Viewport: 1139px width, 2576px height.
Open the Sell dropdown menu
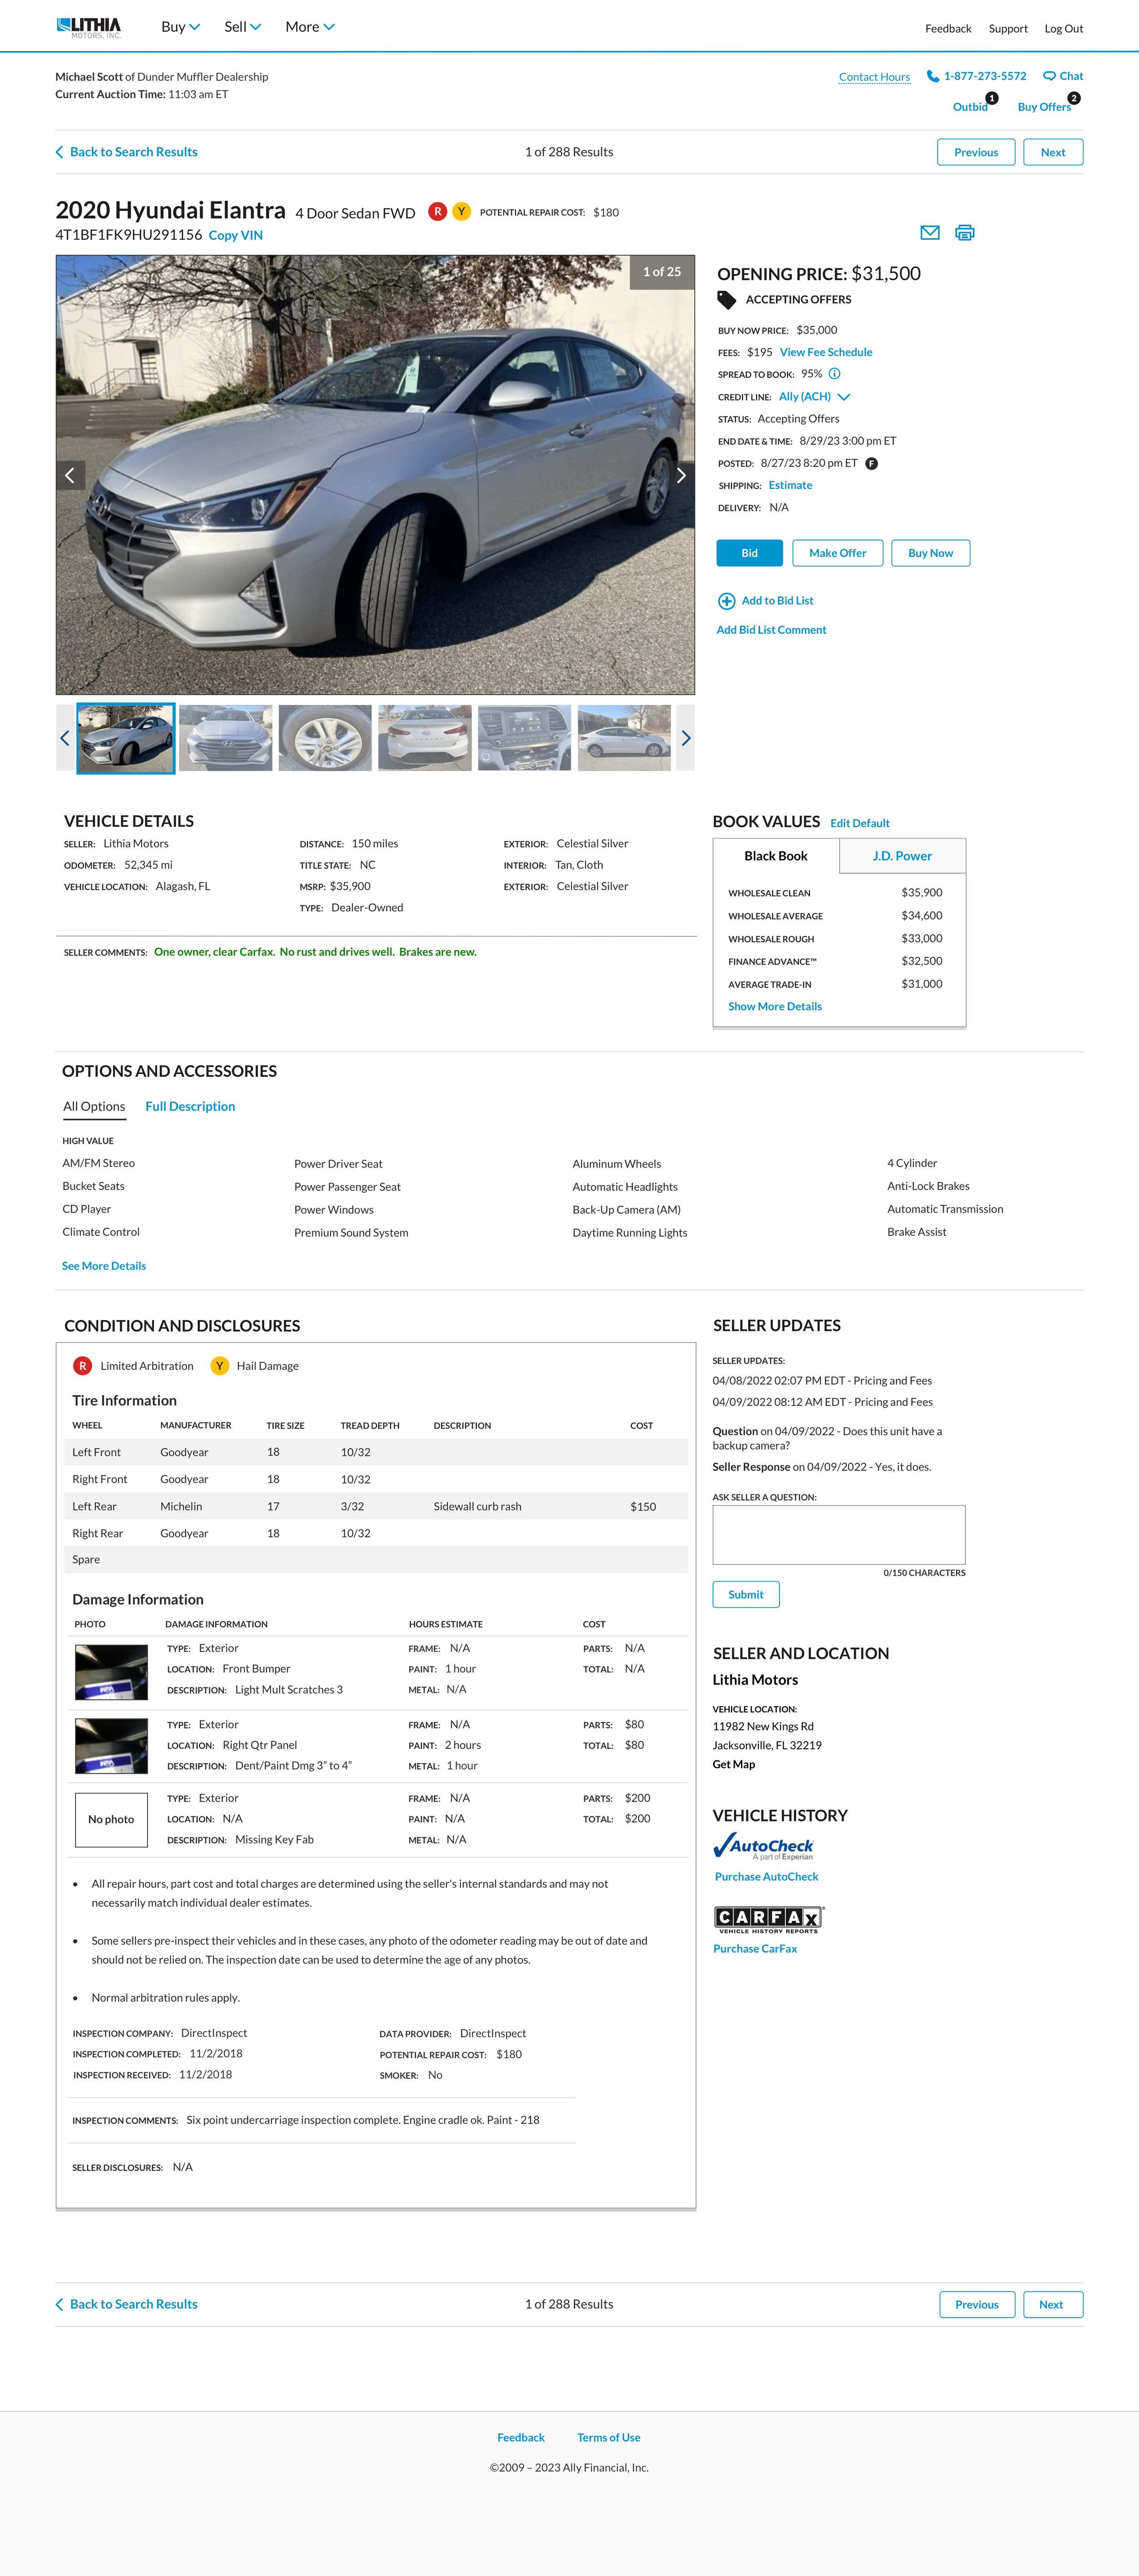coord(242,27)
